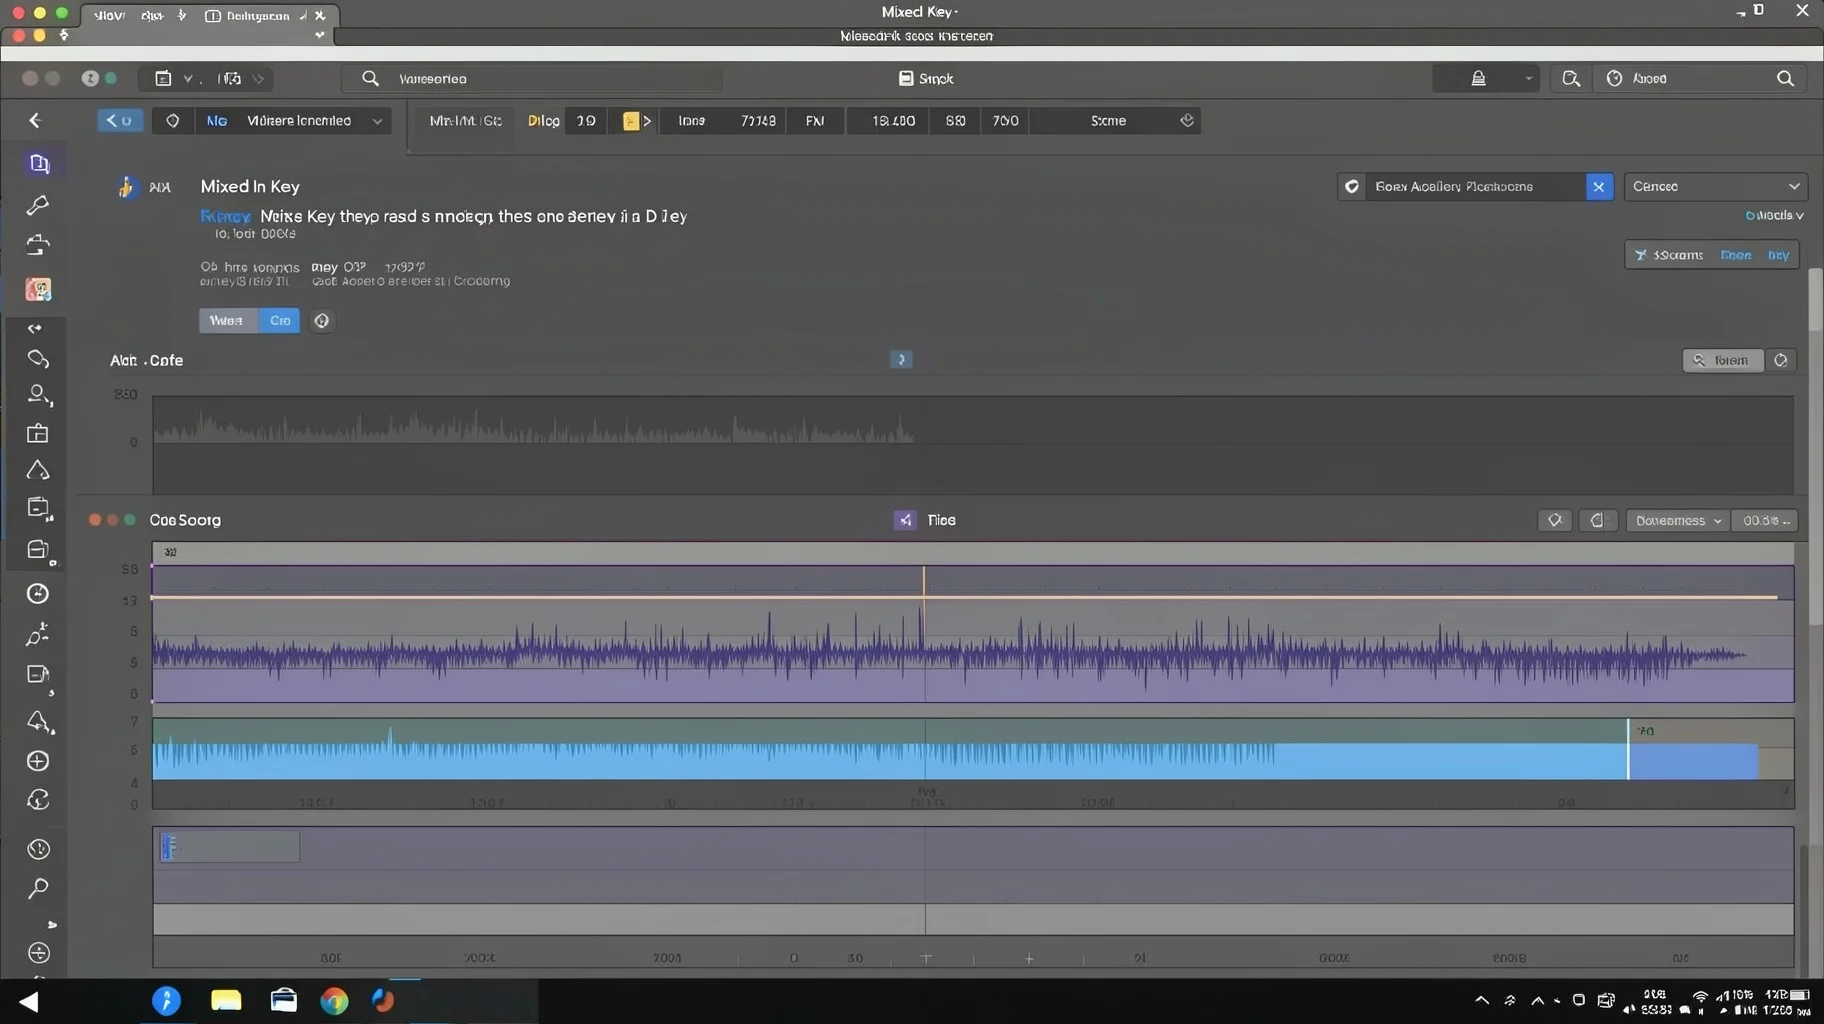Click the purple Tlee icon

point(904,520)
